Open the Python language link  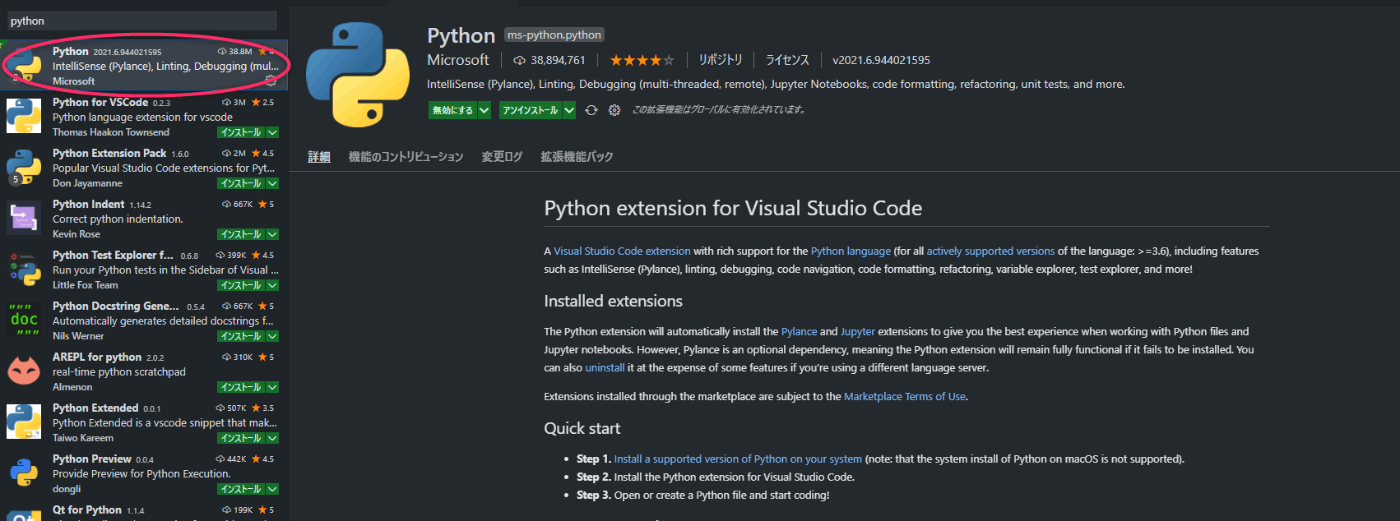coord(851,251)
